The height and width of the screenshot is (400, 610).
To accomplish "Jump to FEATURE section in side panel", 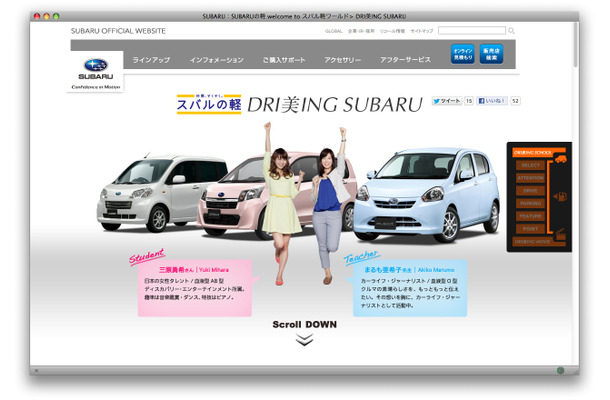I will coord(530,216).
